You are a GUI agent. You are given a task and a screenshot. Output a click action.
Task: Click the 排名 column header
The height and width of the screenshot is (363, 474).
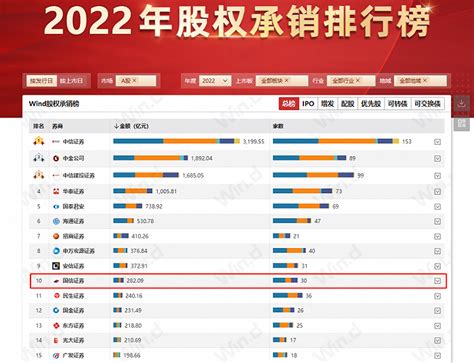[x=38, y=126]
